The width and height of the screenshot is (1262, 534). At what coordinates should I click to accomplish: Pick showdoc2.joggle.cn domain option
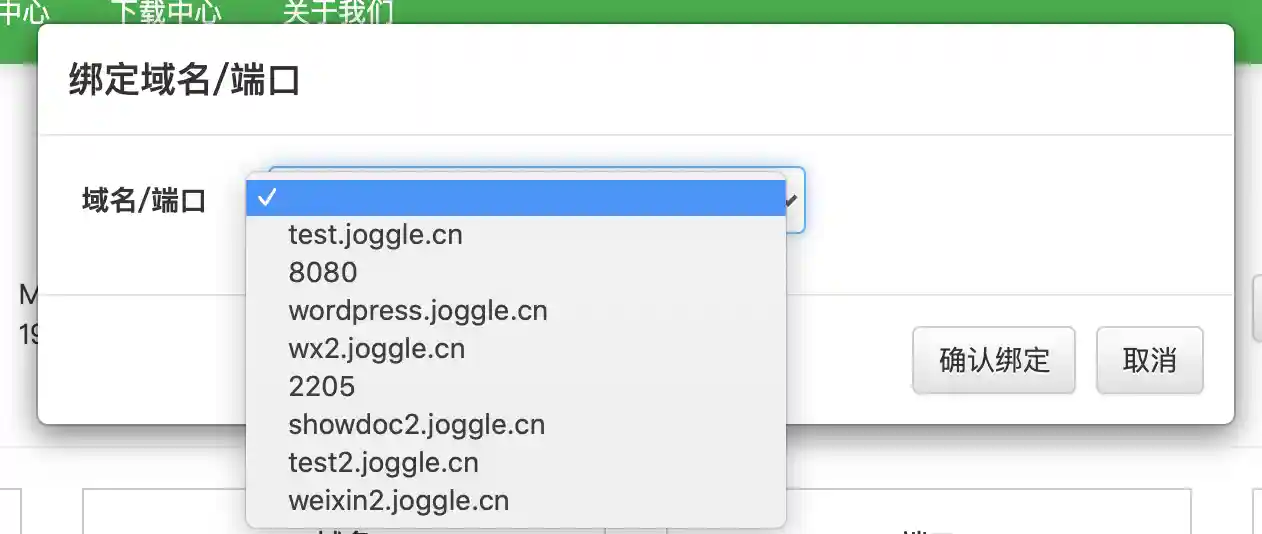point(416,424)
